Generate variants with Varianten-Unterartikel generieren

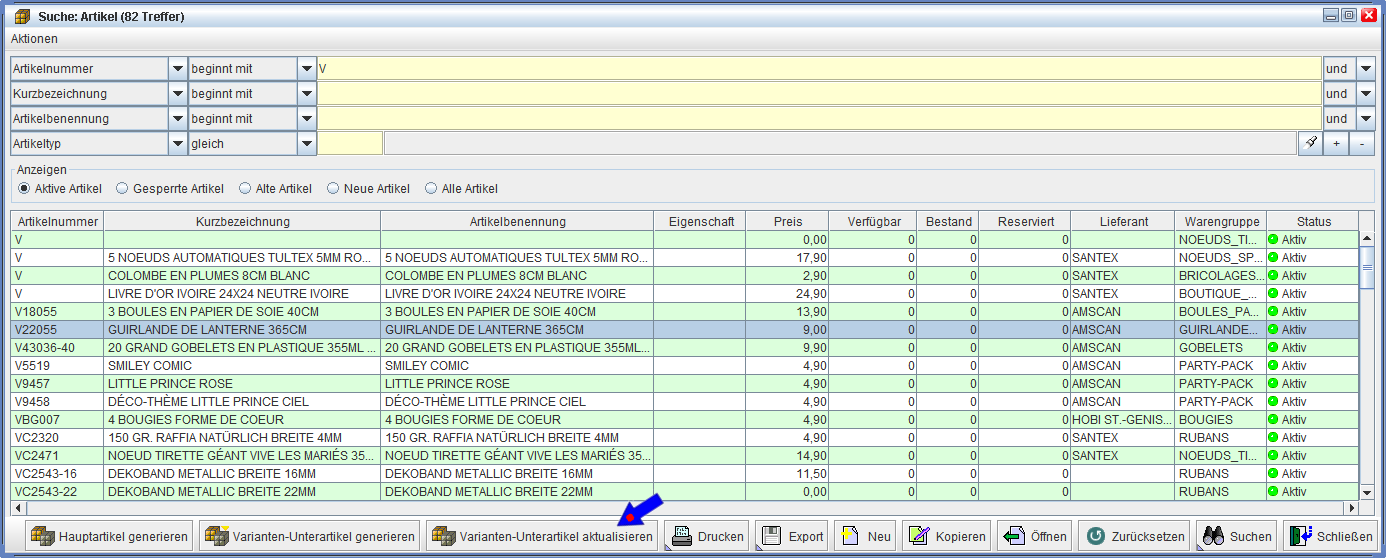click(309, 536)
